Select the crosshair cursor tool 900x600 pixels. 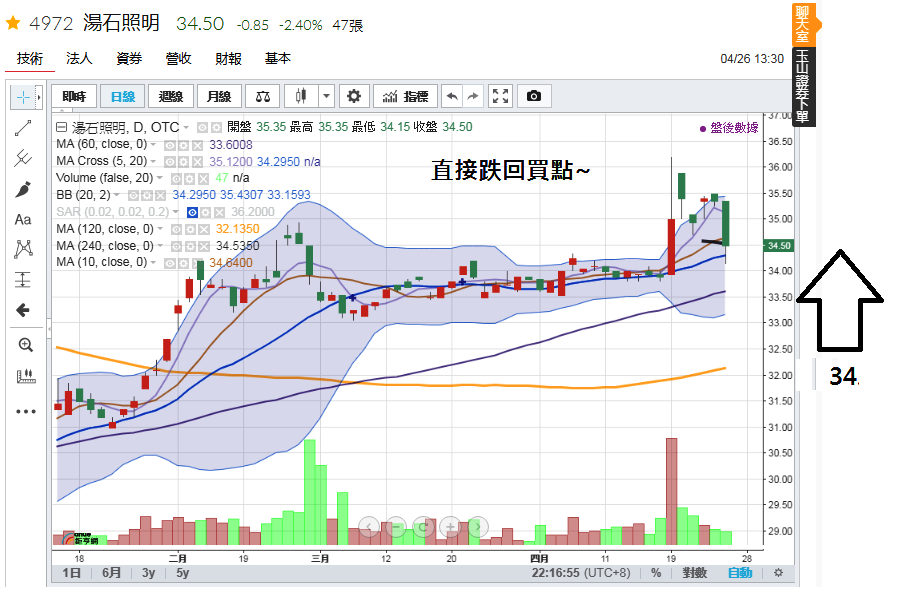(23, 98)
